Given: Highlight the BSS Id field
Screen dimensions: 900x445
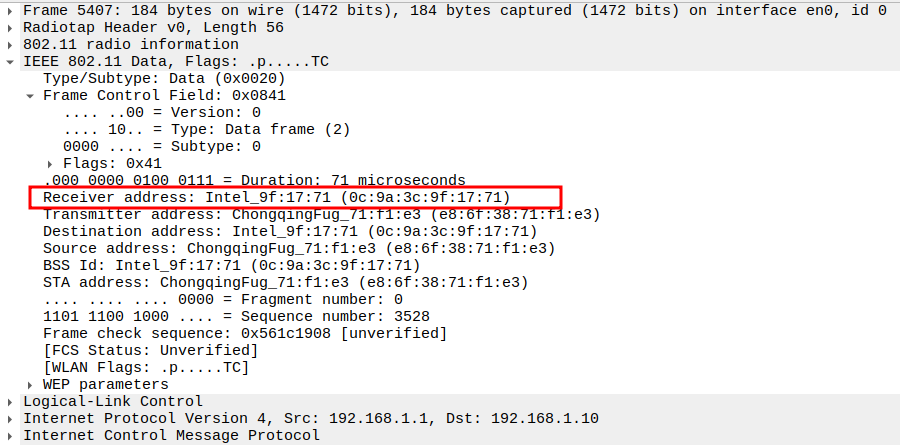Looking at the screenshot, I should click(231, 265).
